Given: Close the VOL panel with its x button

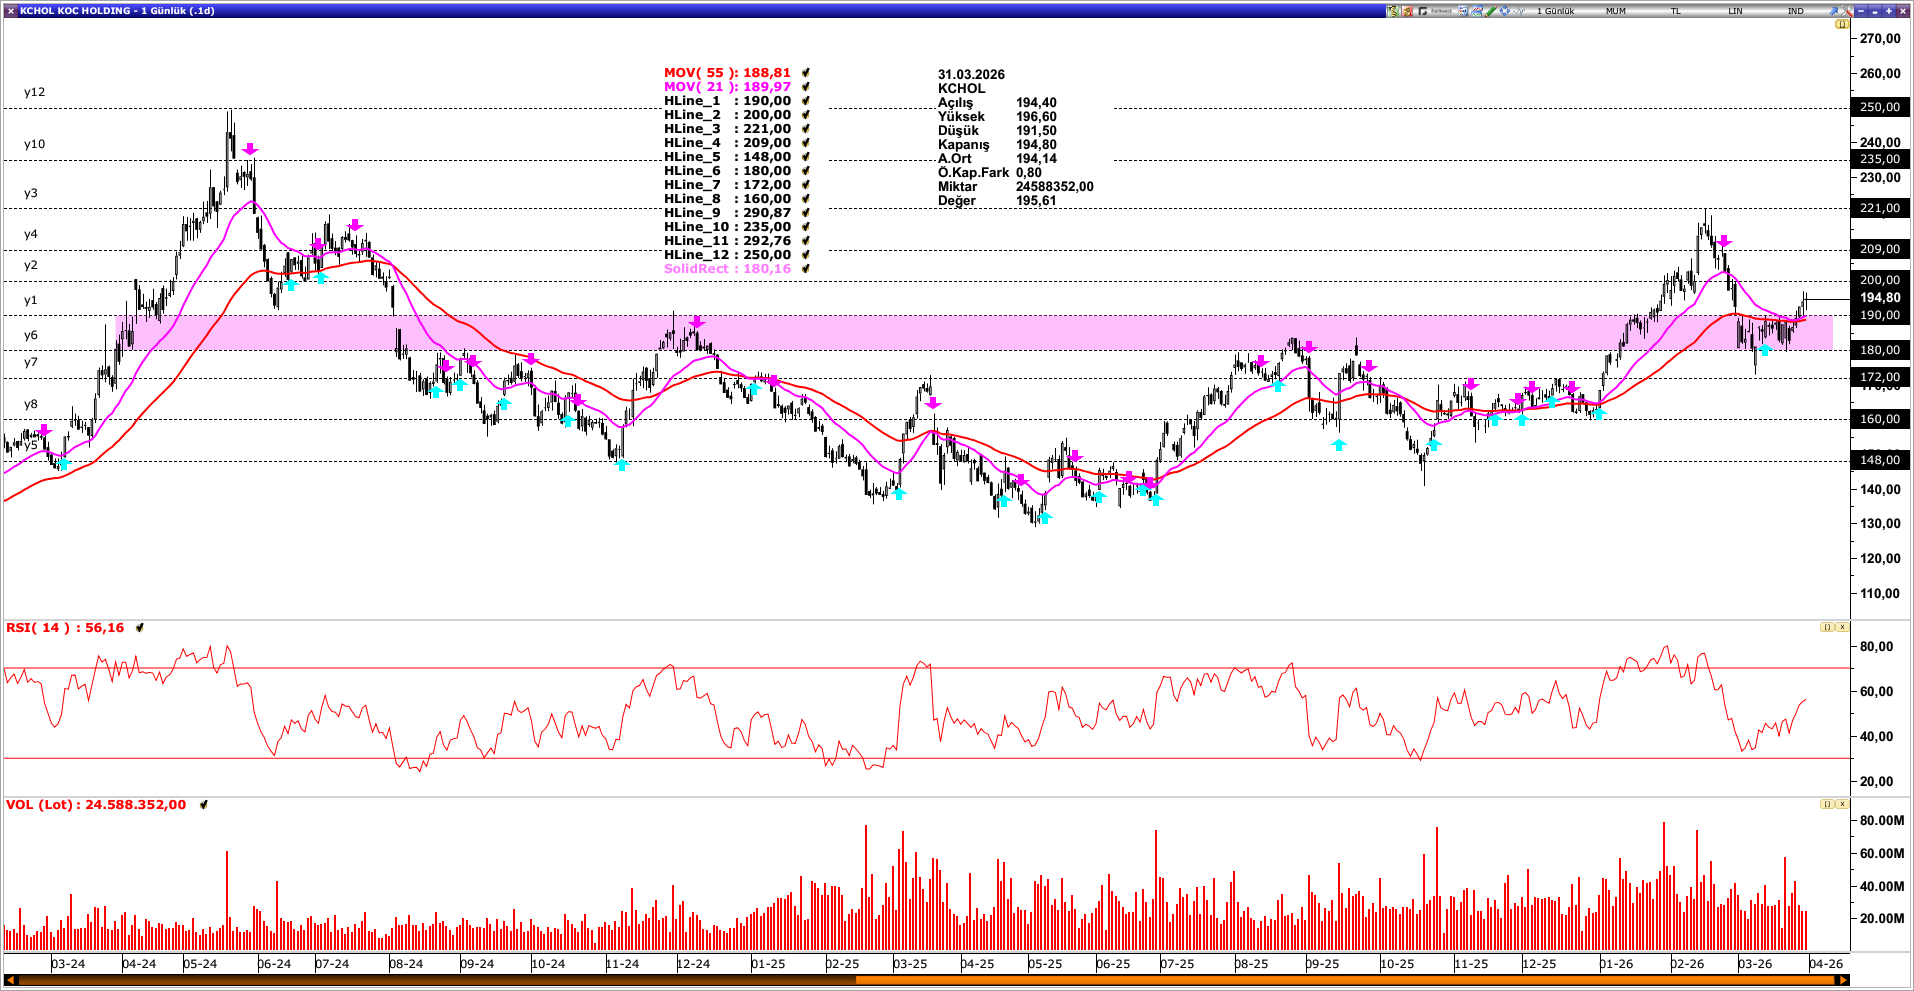Looking at the screenshot, I should click(x=1842, y=804).
